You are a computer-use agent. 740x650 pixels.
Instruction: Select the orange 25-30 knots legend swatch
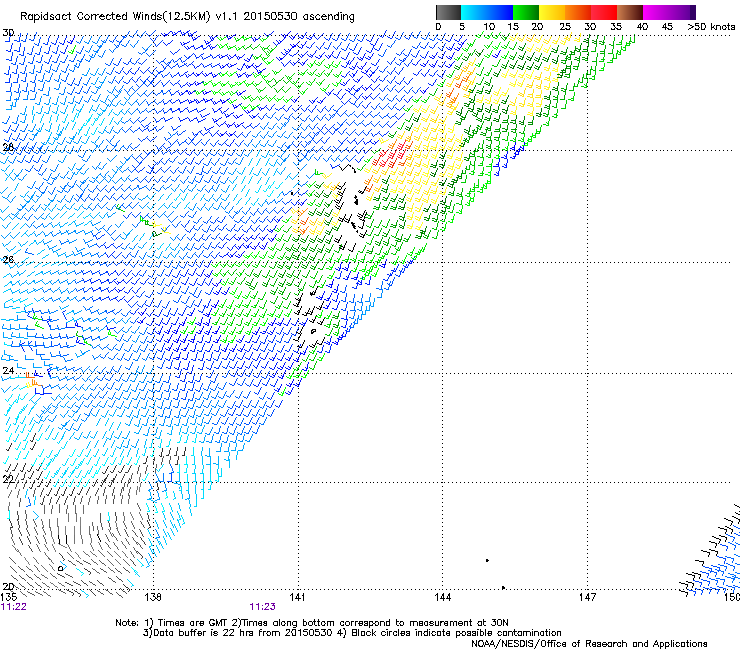[x=578, y=12]
